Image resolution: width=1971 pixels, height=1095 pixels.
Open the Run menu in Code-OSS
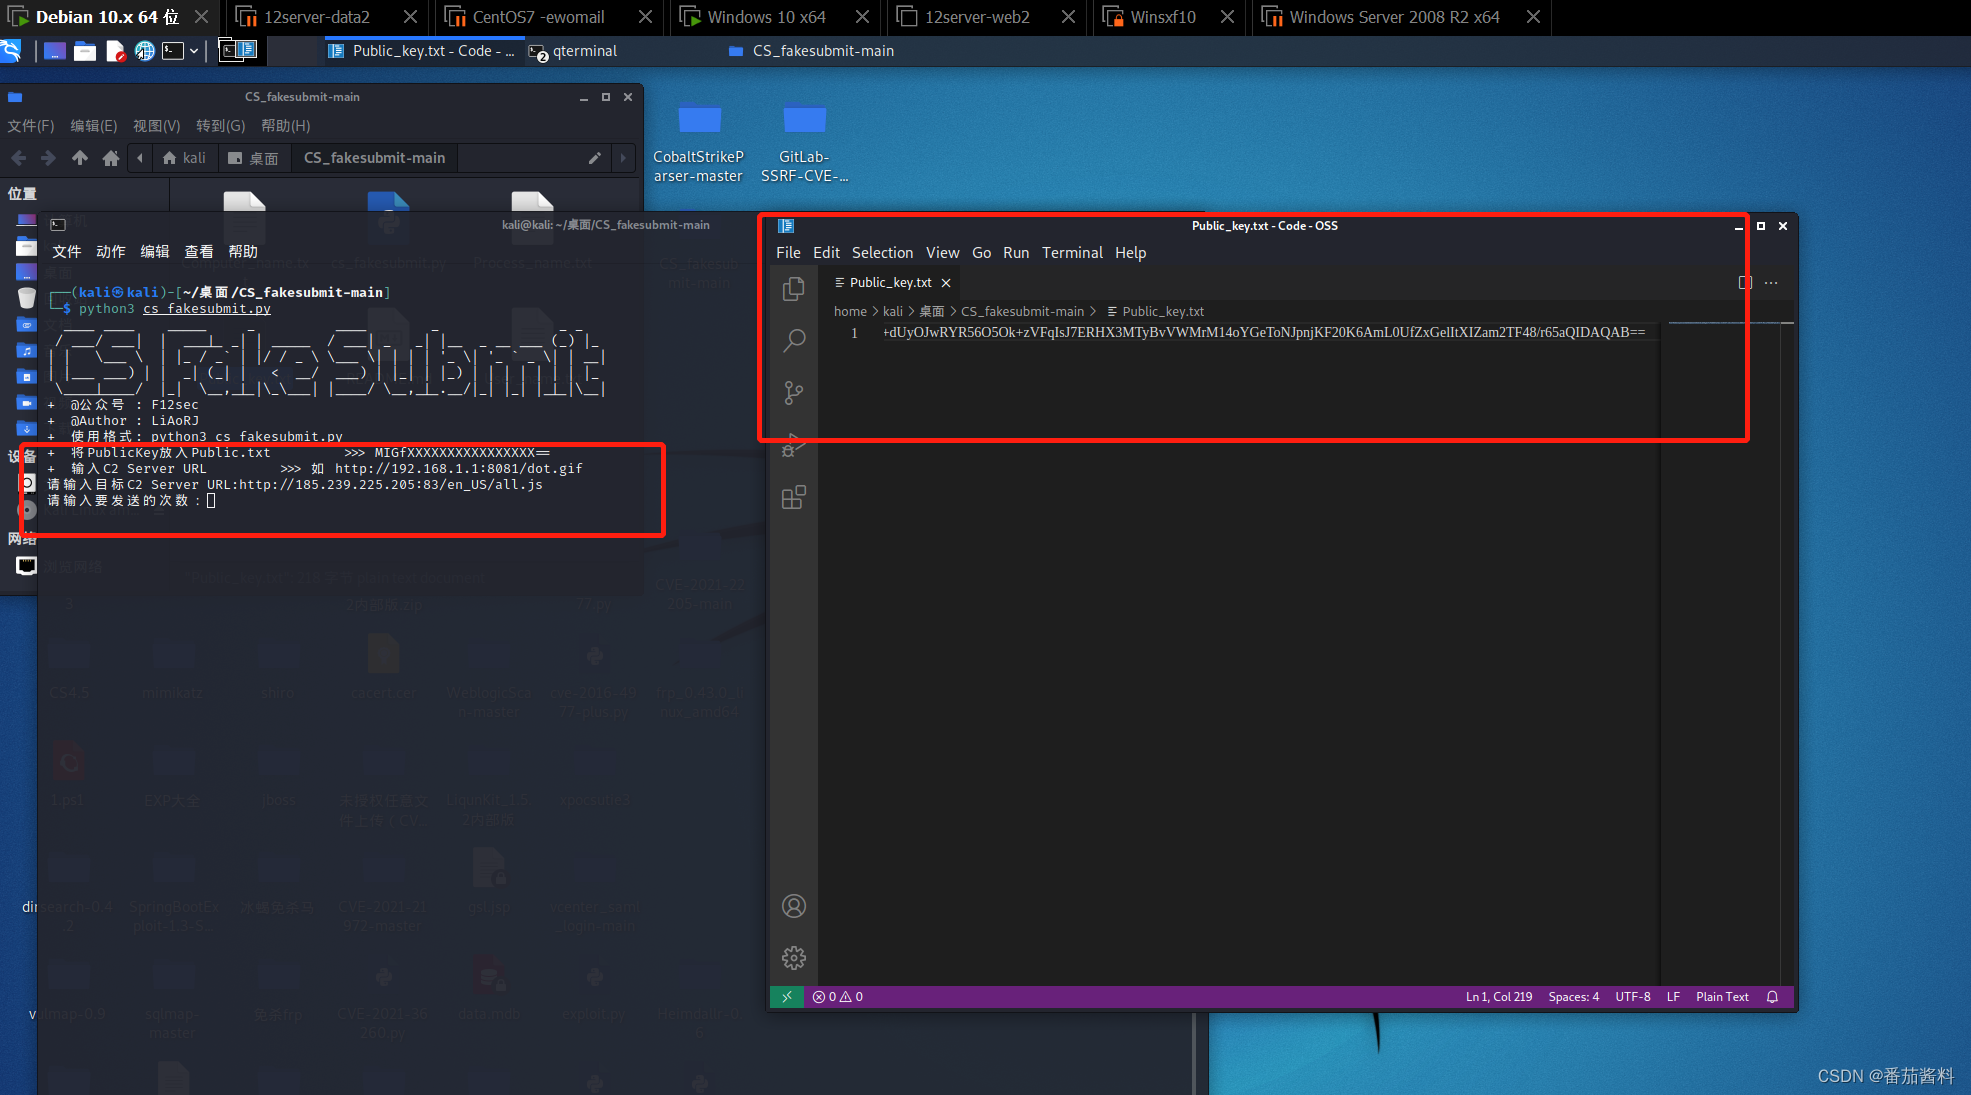pyautogui.click(x=1016, y=253)
